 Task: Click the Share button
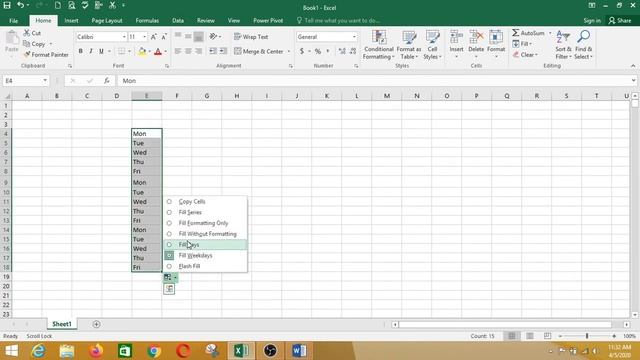(x=620, y=20)
